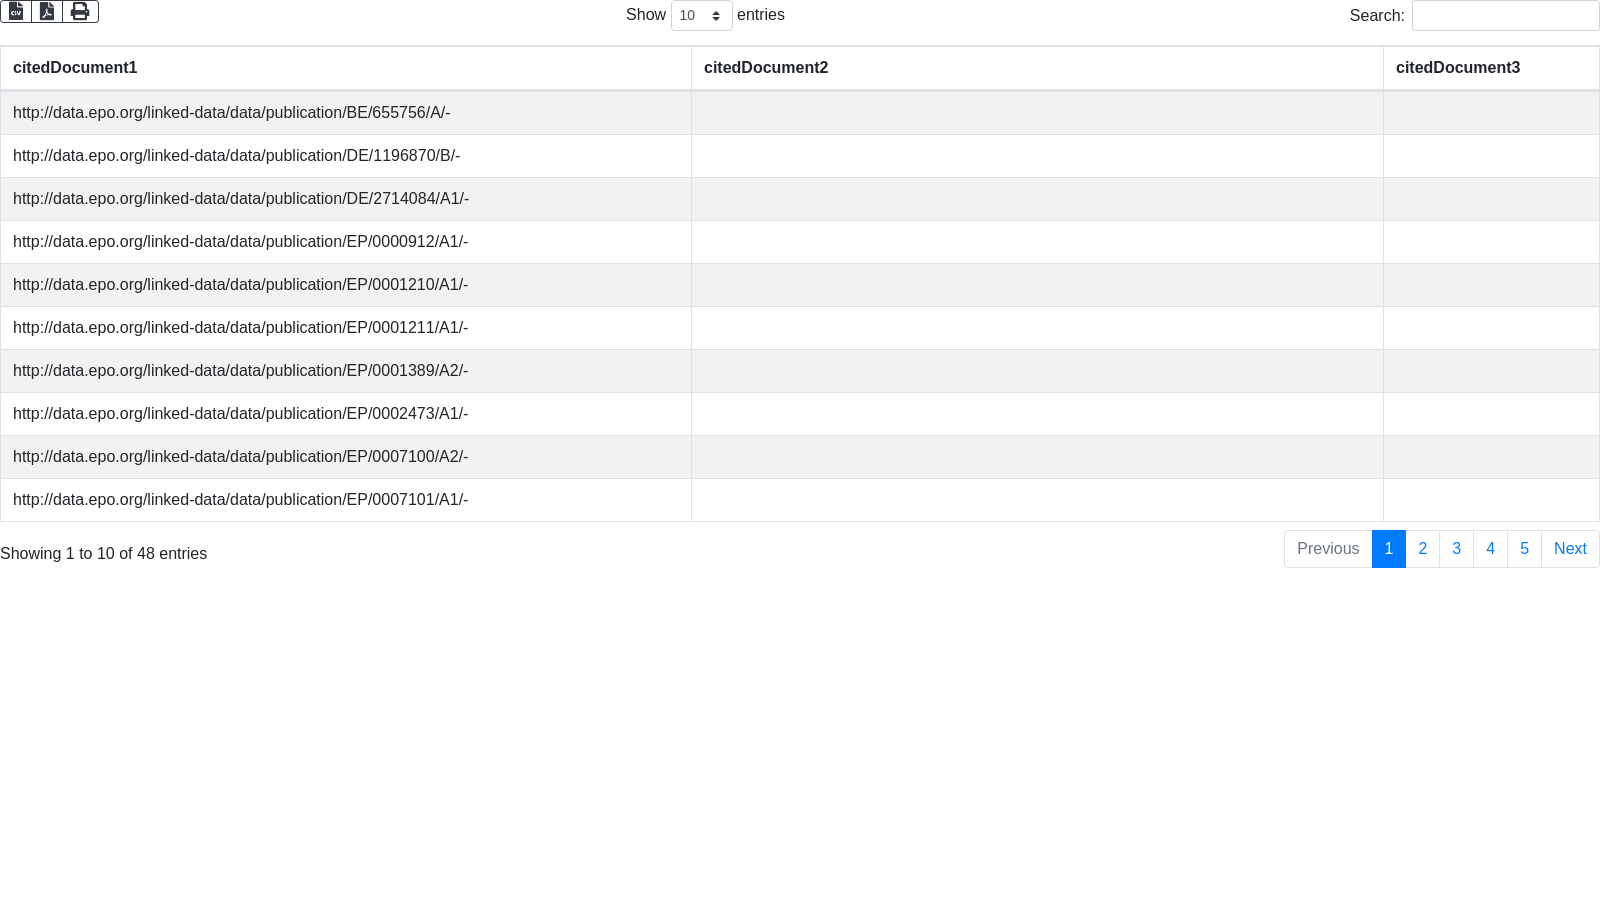1600x900 pixels.
Task: Sort by citedDocument1 column header
Action: (75, 68)
